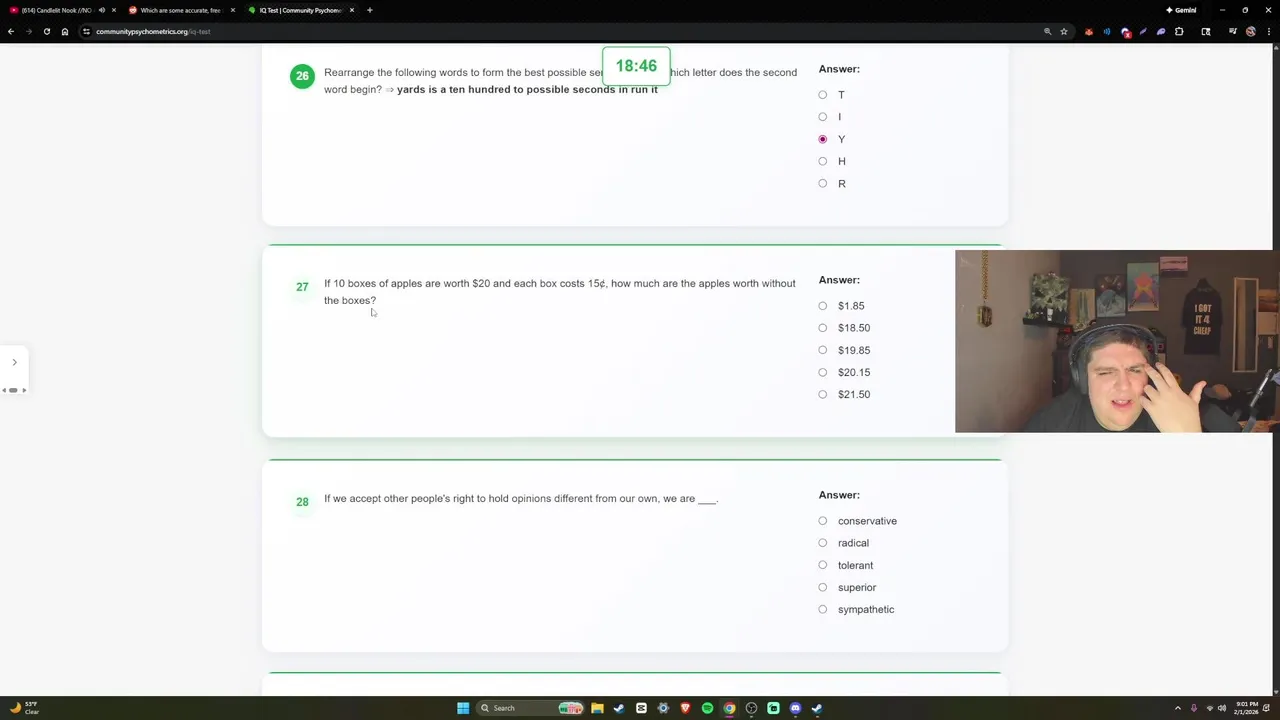Close the IQ Test tab
Viewport: 1280px width, 720px height.
coord(352,10)
